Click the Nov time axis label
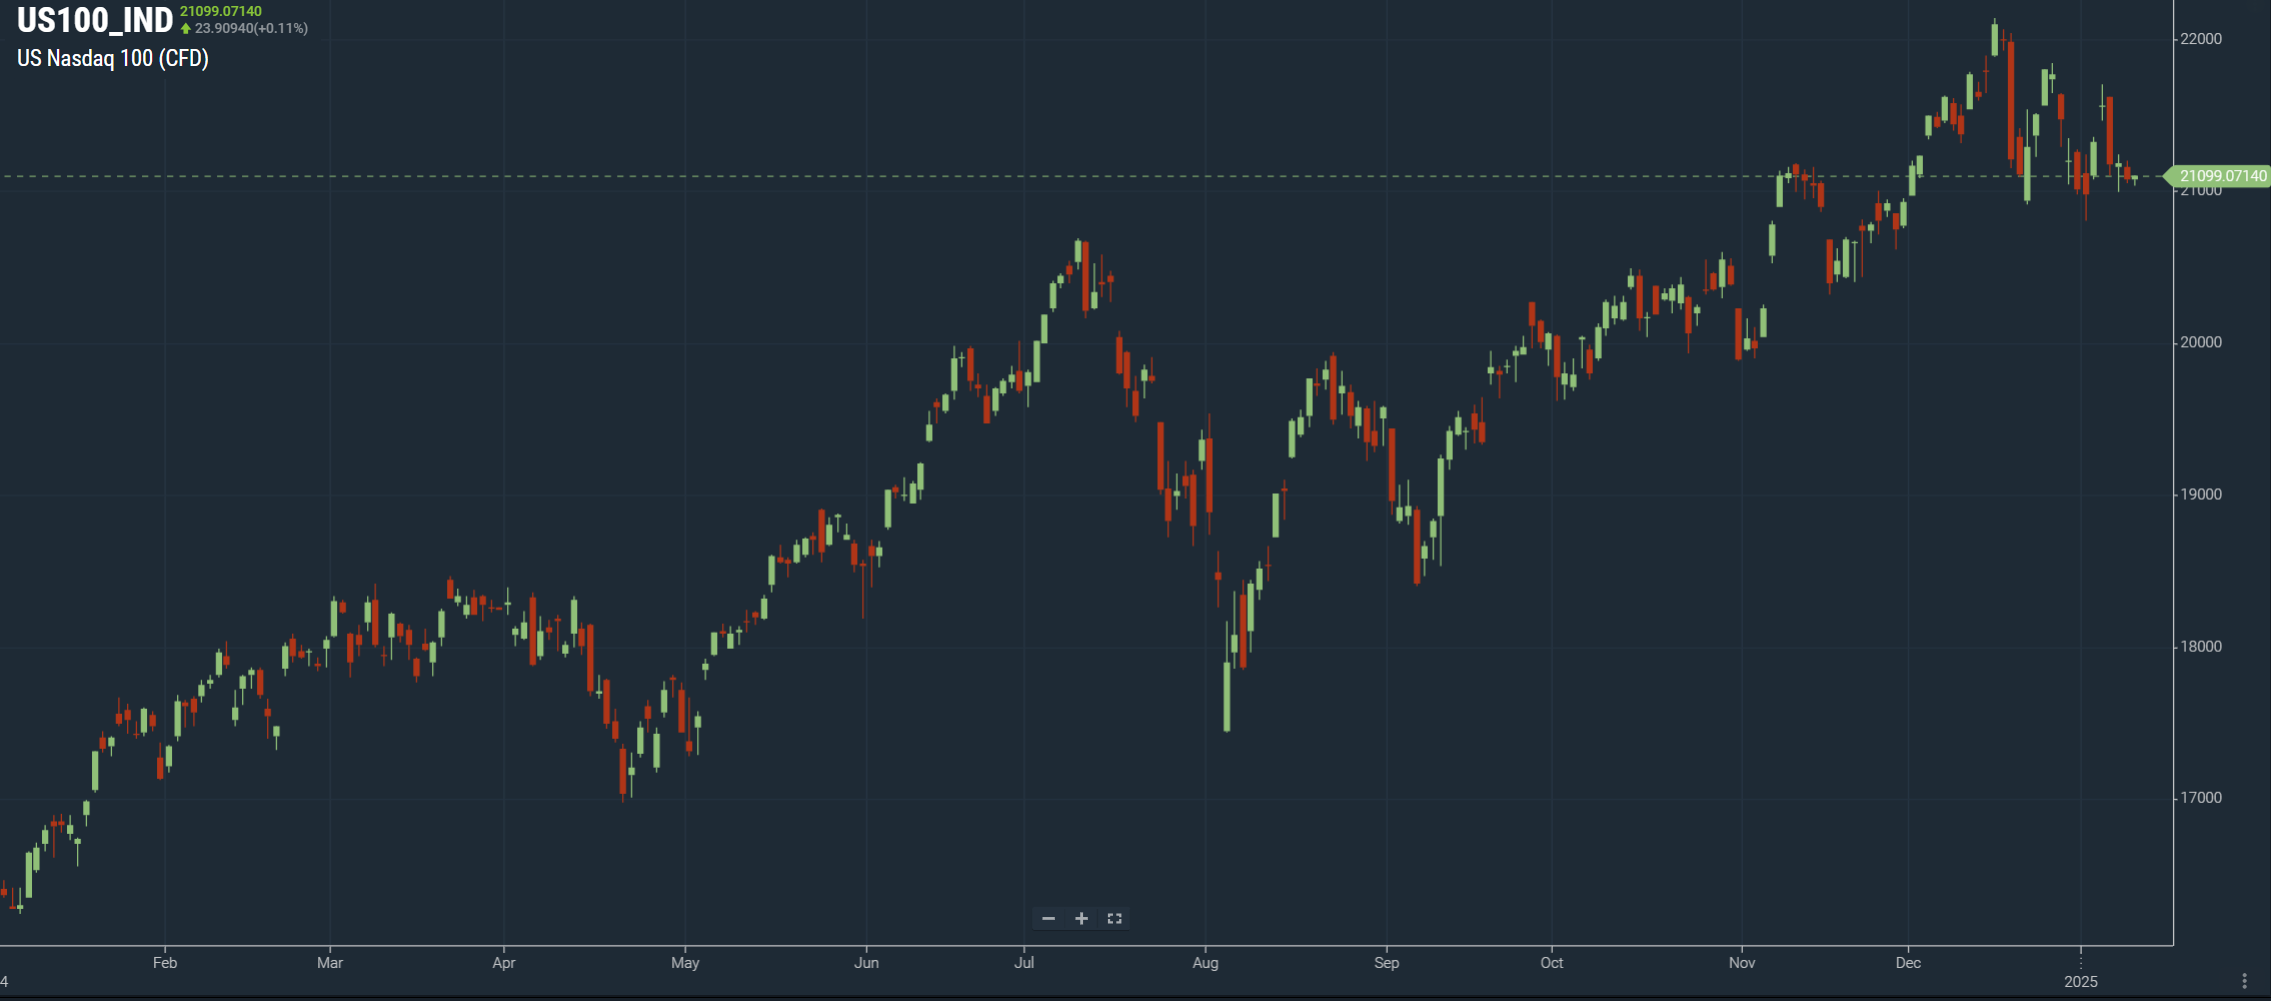This screenshot has width=2271, height=1001. tap(1742, 963)
